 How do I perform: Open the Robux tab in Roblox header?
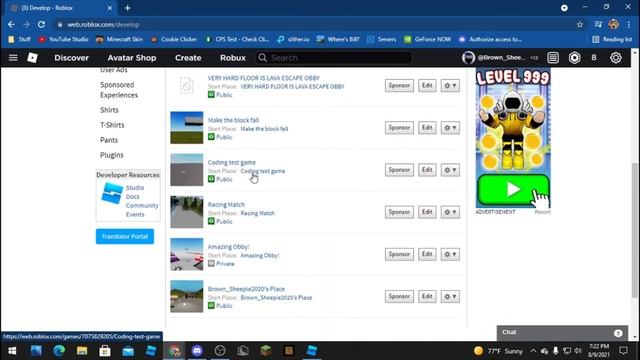(x=233, y=58)
